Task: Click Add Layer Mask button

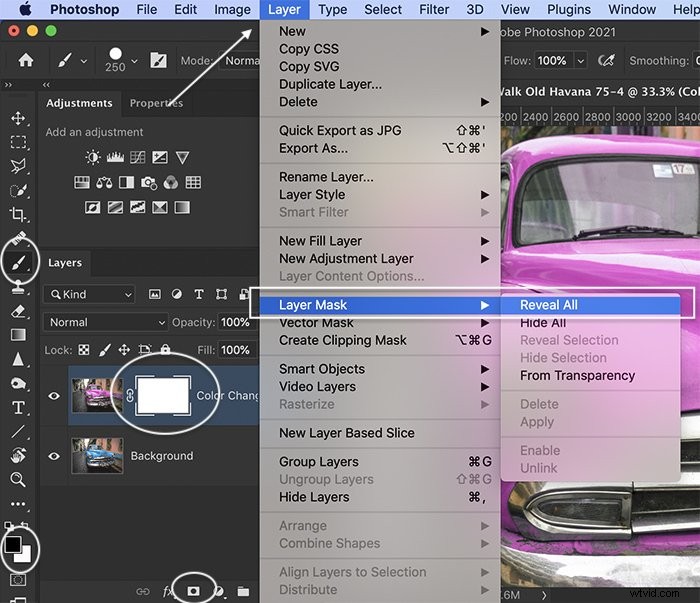Action: coord(193,591)
